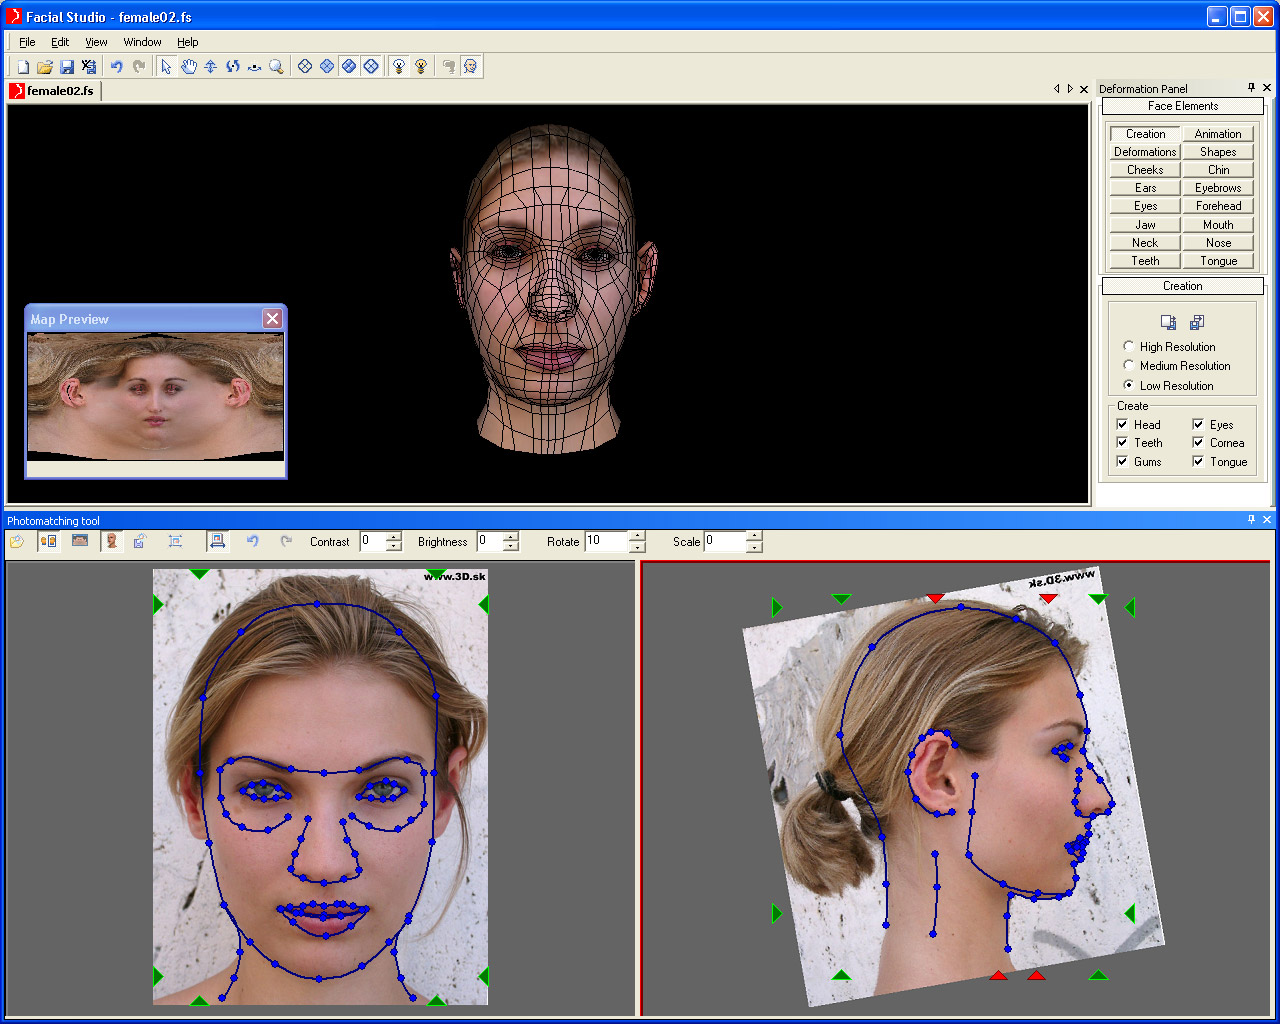Uncheck the Teeth checkbox

pyautogui.click(x=1122, y=443)
